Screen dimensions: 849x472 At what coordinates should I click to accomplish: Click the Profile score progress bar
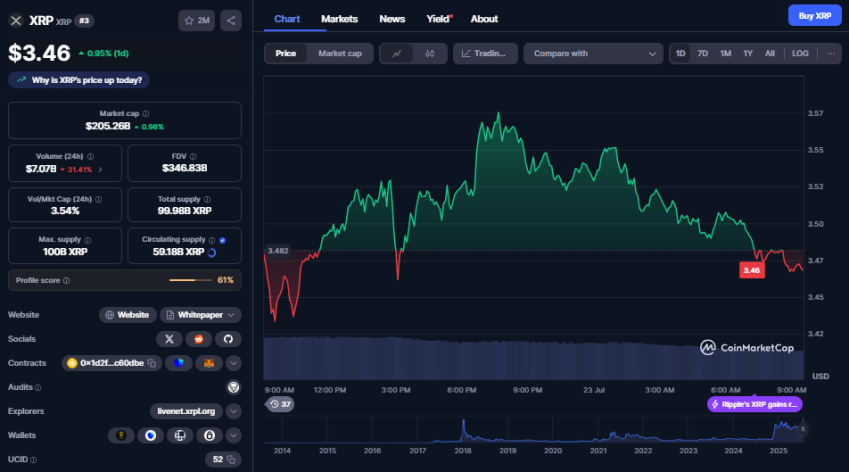(189, 280)
